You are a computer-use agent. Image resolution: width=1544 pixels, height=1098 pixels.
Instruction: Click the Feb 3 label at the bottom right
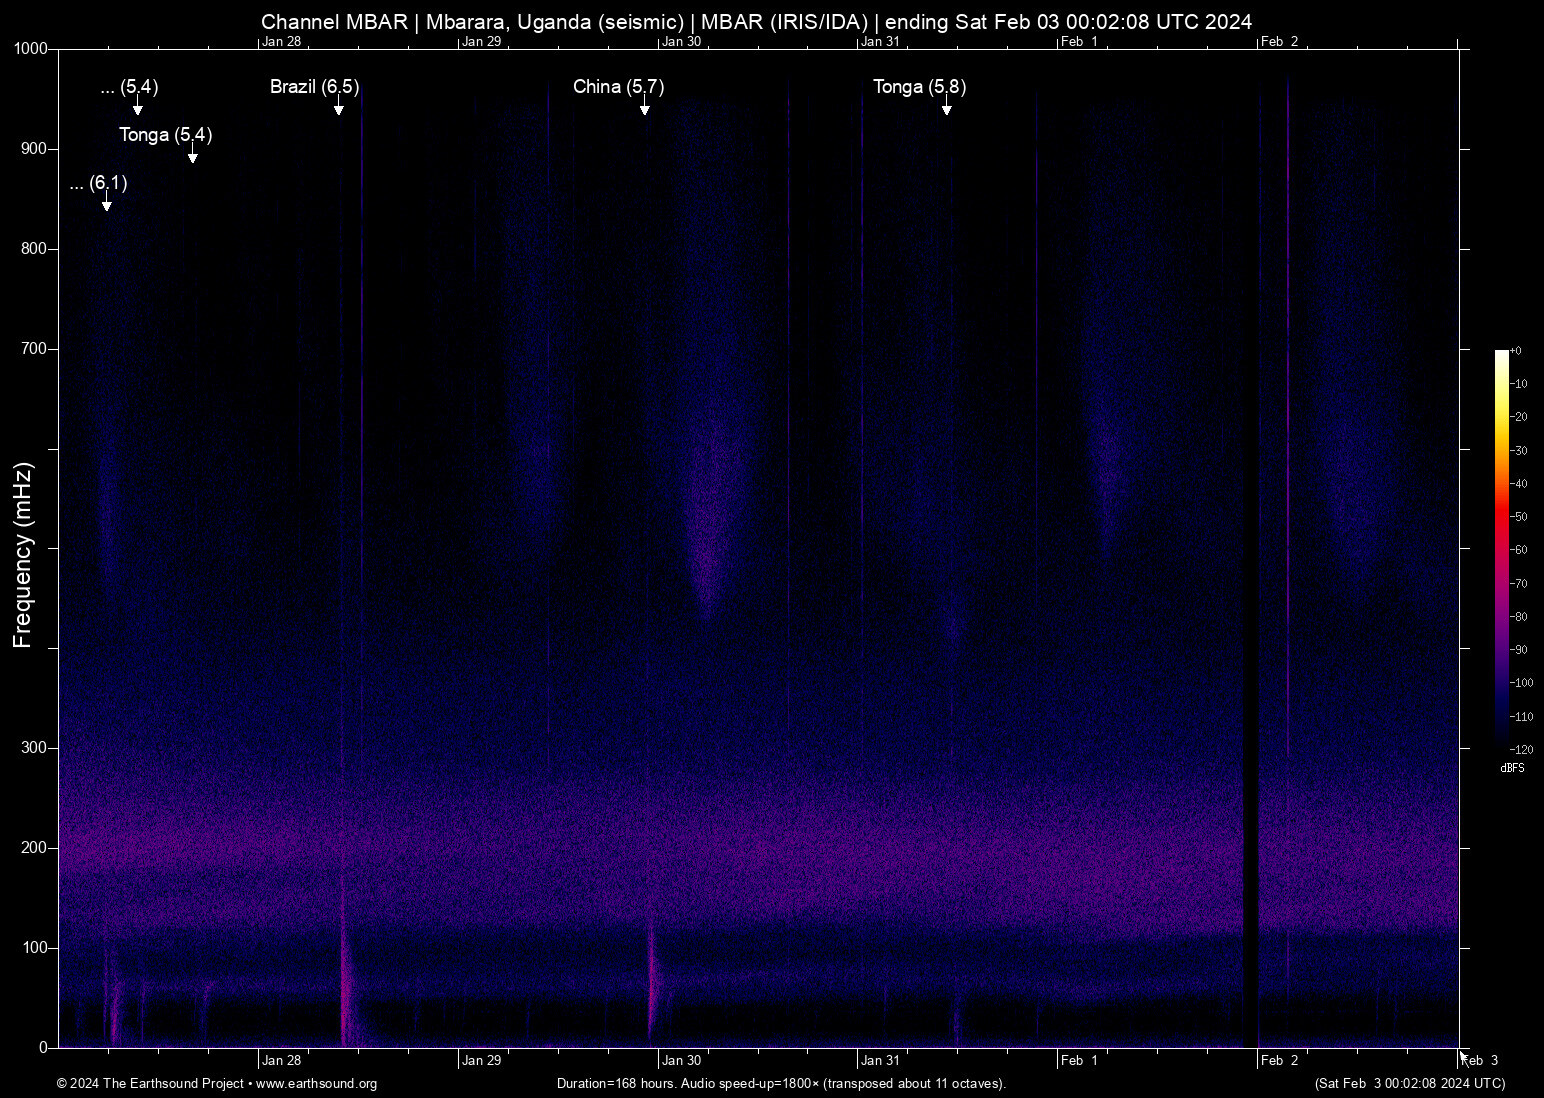click(x=1480, y=1061)
